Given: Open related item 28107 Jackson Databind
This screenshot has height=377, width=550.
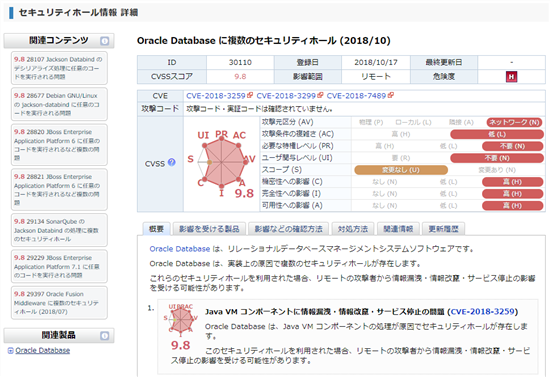Looking at the screenshot, I should [x=59, y=68].
